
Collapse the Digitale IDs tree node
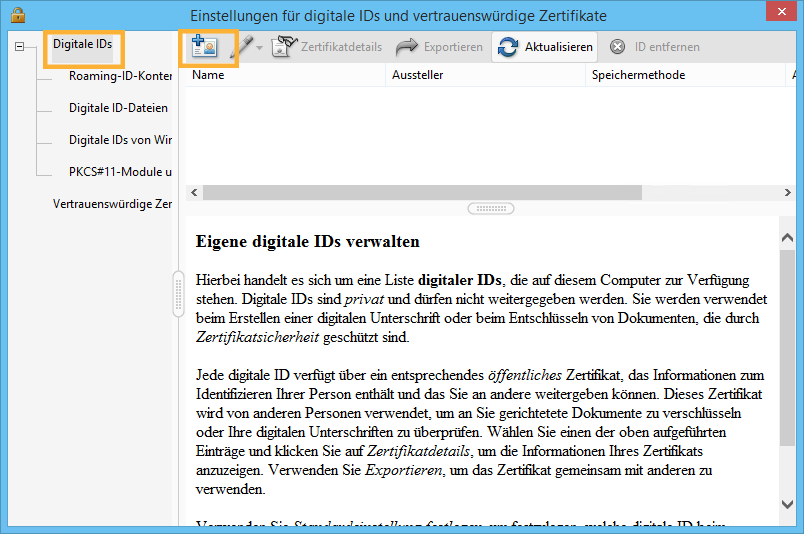pos(19,47)
